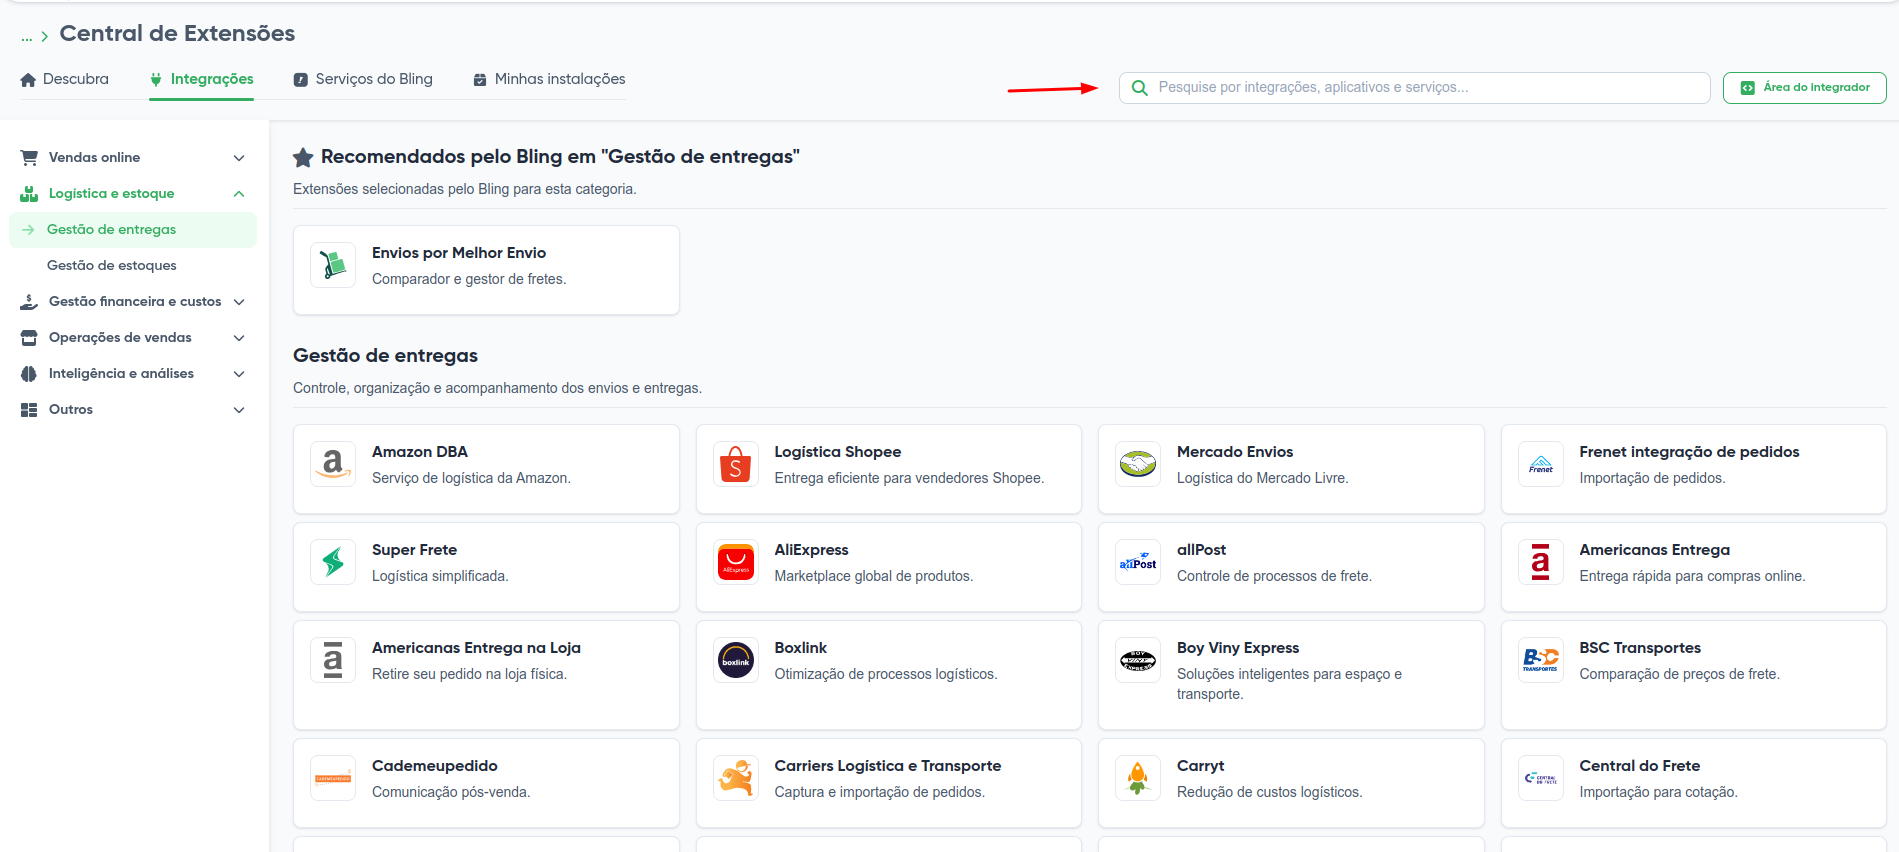Click the Cademeupedido orange logo icon
The width and height of the screenshot is (1899, 852).
[x=333, y=778]
